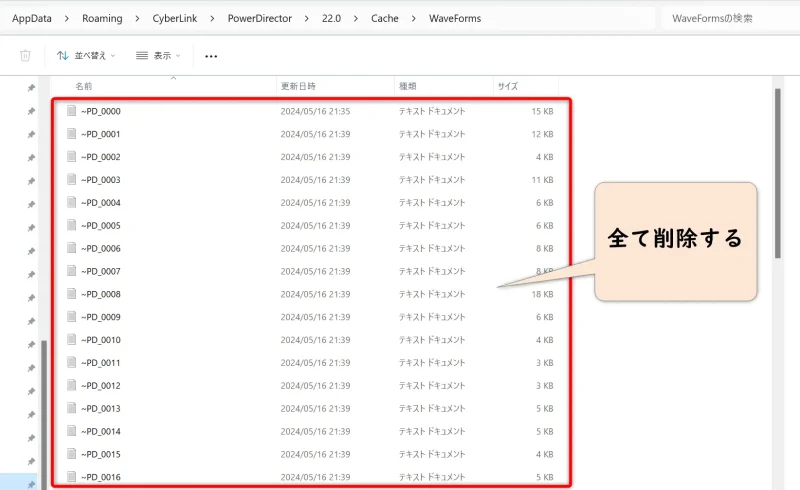Select the file icon of ~PD_0016
This screenshot has height=490, width=800.
pyautogui.click(x=71, y=477)
